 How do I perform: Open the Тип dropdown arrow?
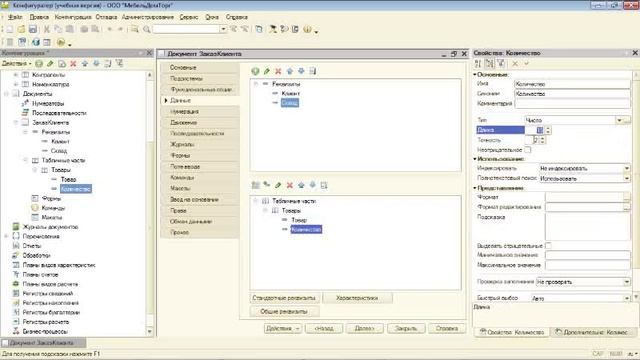(619, 120)
